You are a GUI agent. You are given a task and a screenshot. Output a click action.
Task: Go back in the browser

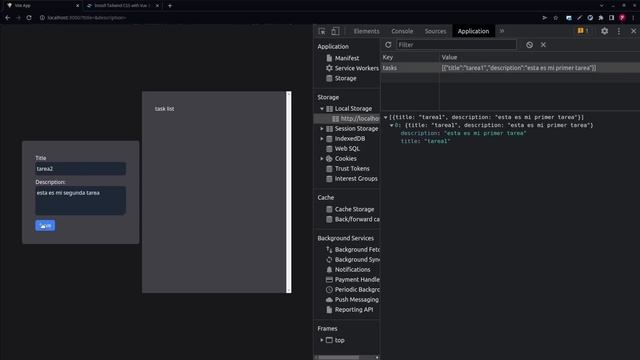[7, 18]
